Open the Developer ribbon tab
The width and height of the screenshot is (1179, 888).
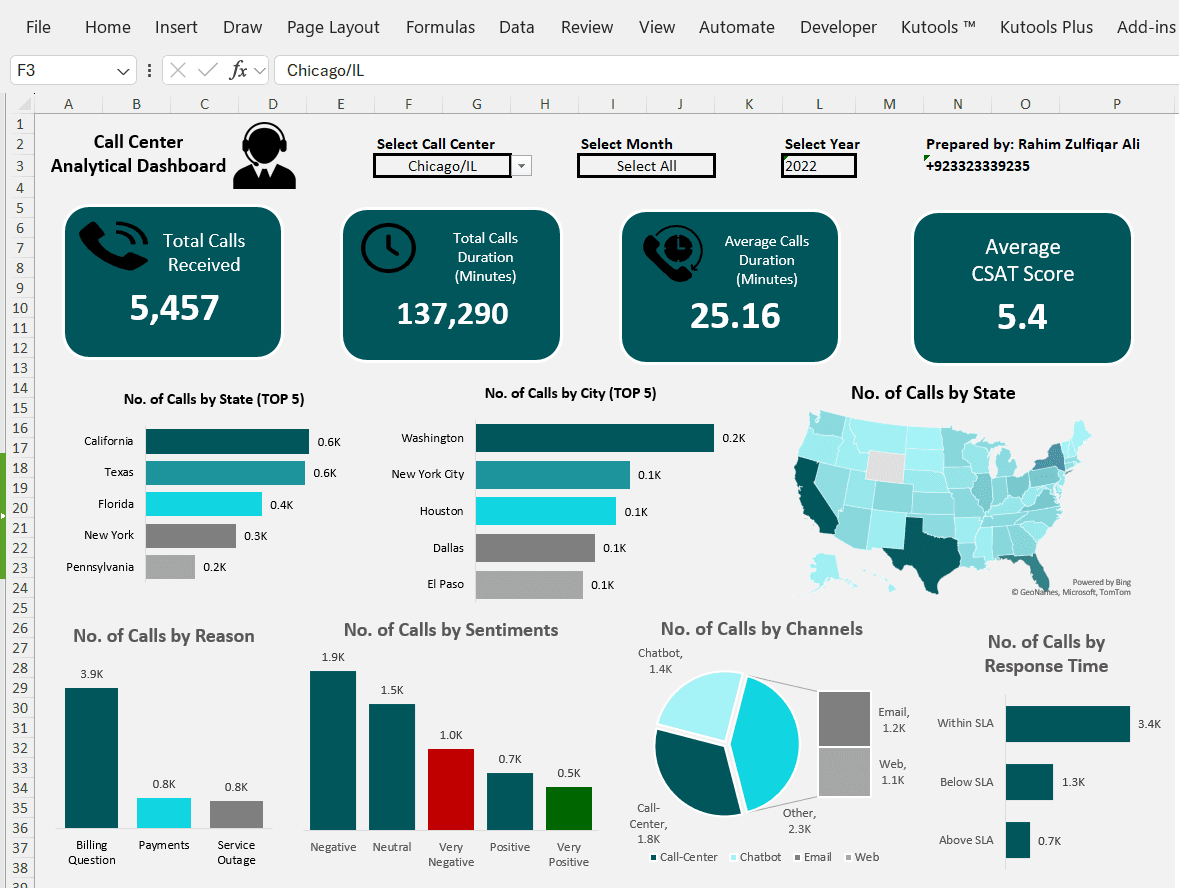[x=838, y=27]
